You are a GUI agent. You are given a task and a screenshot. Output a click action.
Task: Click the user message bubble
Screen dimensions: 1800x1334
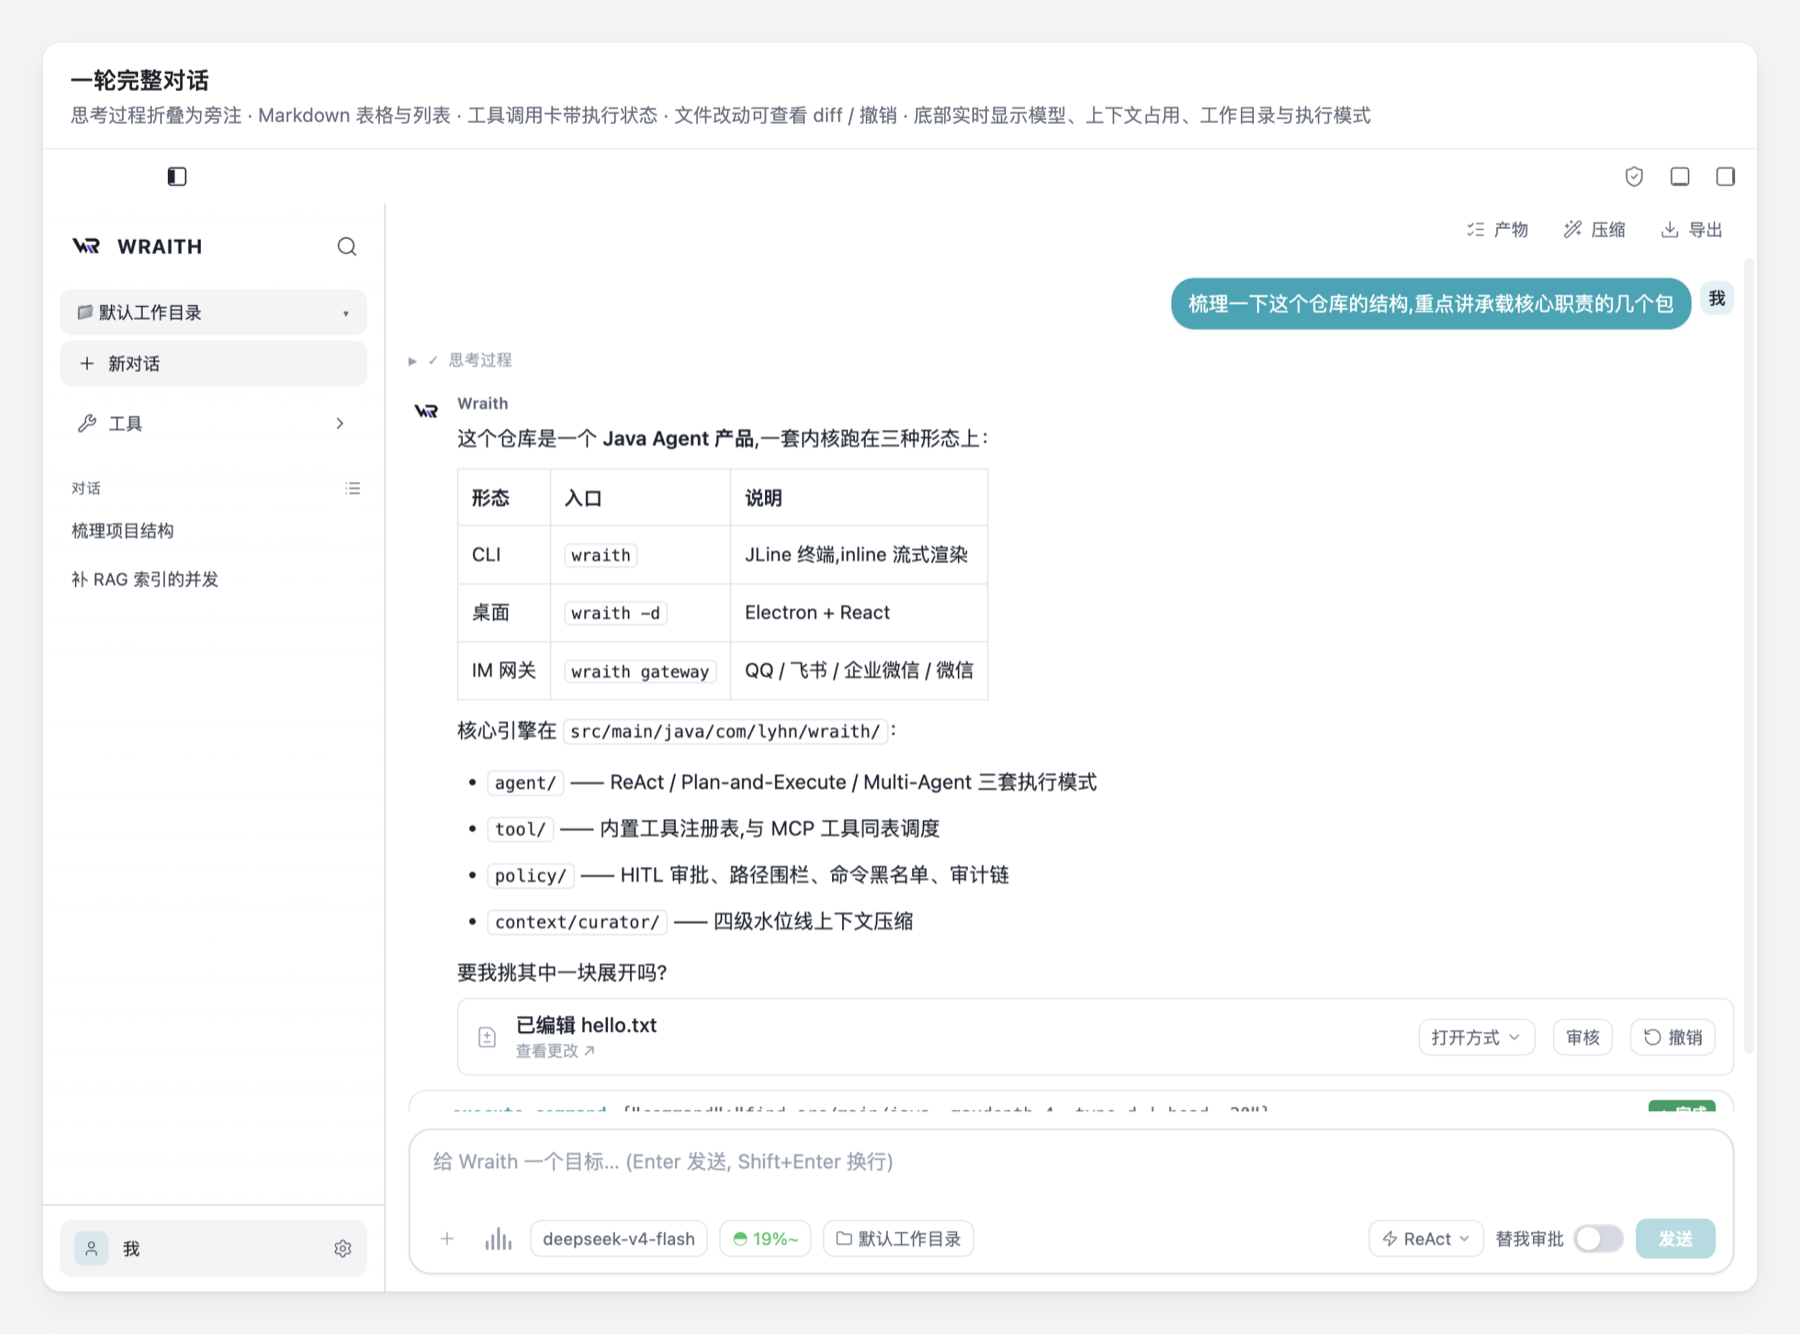(x=1431, y=304)
